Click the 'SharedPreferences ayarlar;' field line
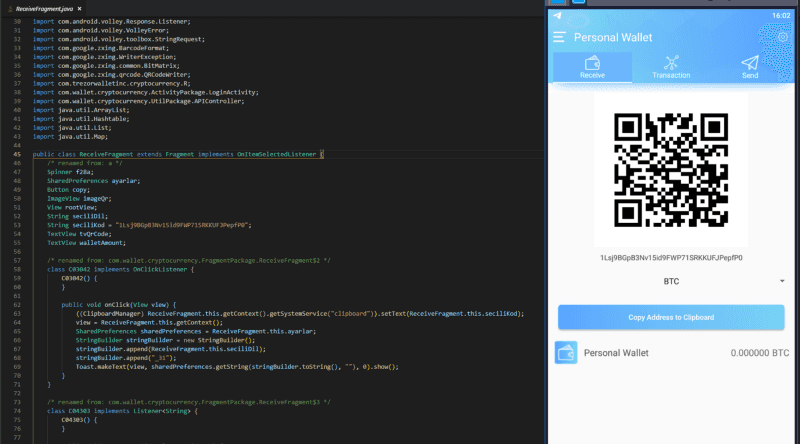 point(93,181)
